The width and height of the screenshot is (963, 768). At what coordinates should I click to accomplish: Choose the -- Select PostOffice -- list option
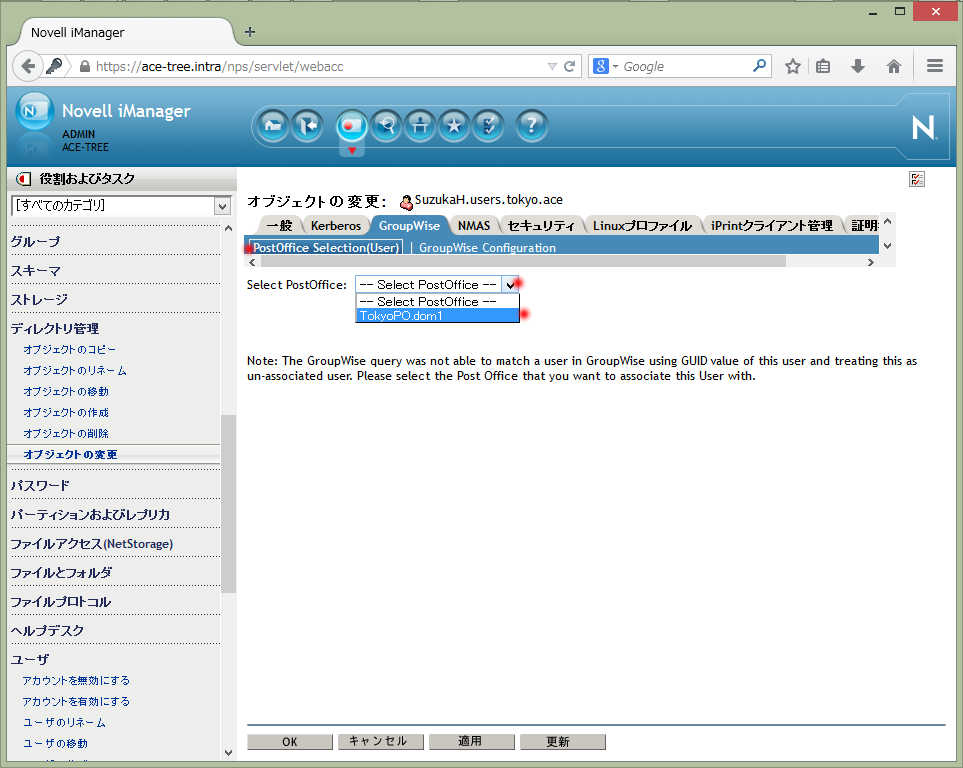pos(437,302)
